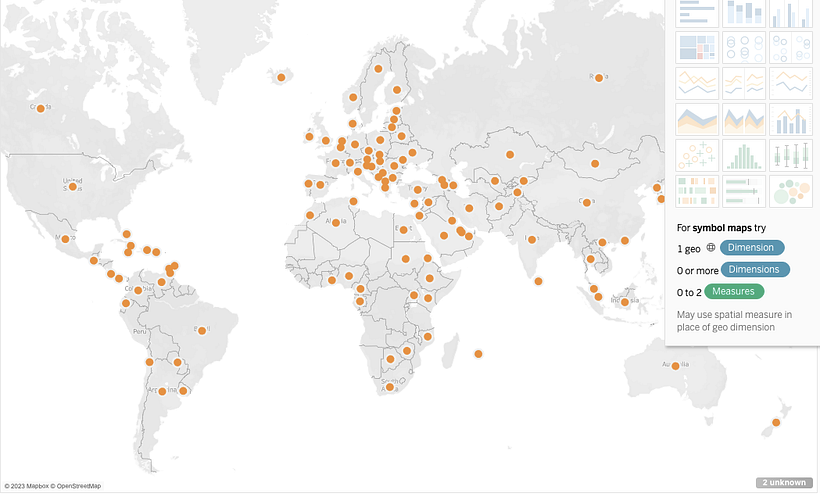Select the discrete area chart type

click(744, 119)
